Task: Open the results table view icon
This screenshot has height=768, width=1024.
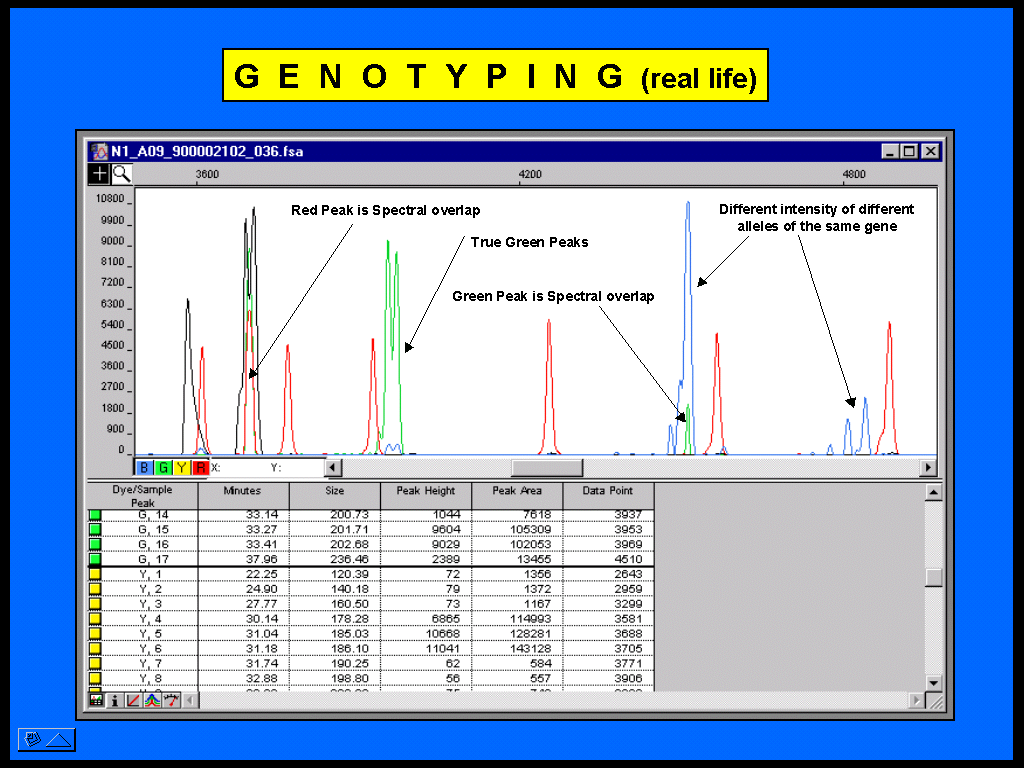Action: 96,700
